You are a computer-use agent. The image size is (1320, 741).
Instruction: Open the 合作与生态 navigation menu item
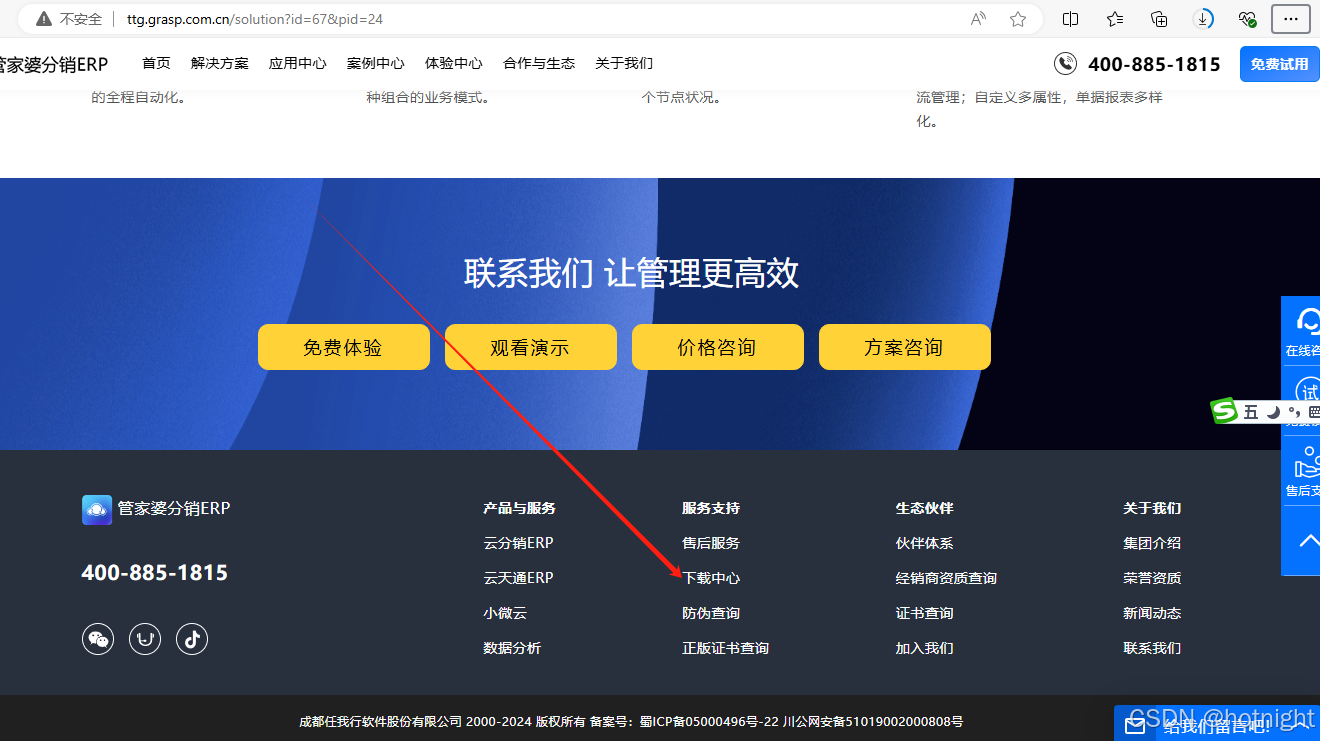(x=538, y=62)
